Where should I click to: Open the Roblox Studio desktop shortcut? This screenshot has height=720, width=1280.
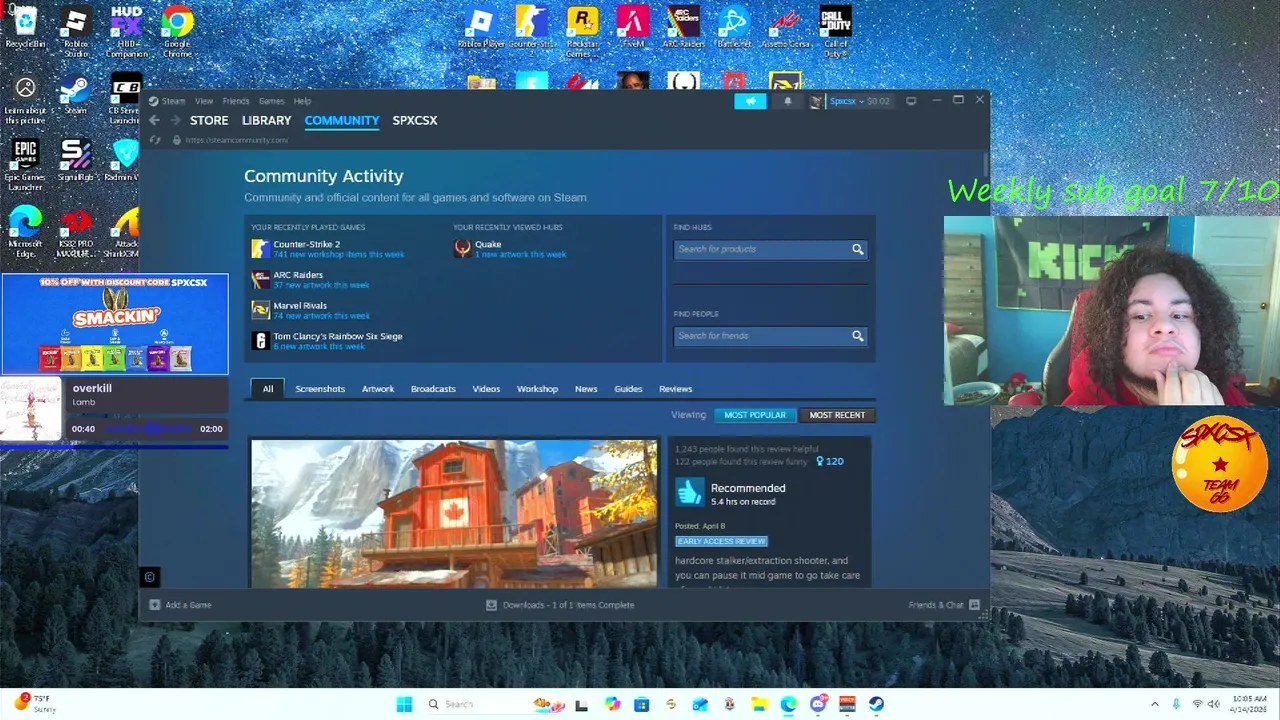point(76,29)
